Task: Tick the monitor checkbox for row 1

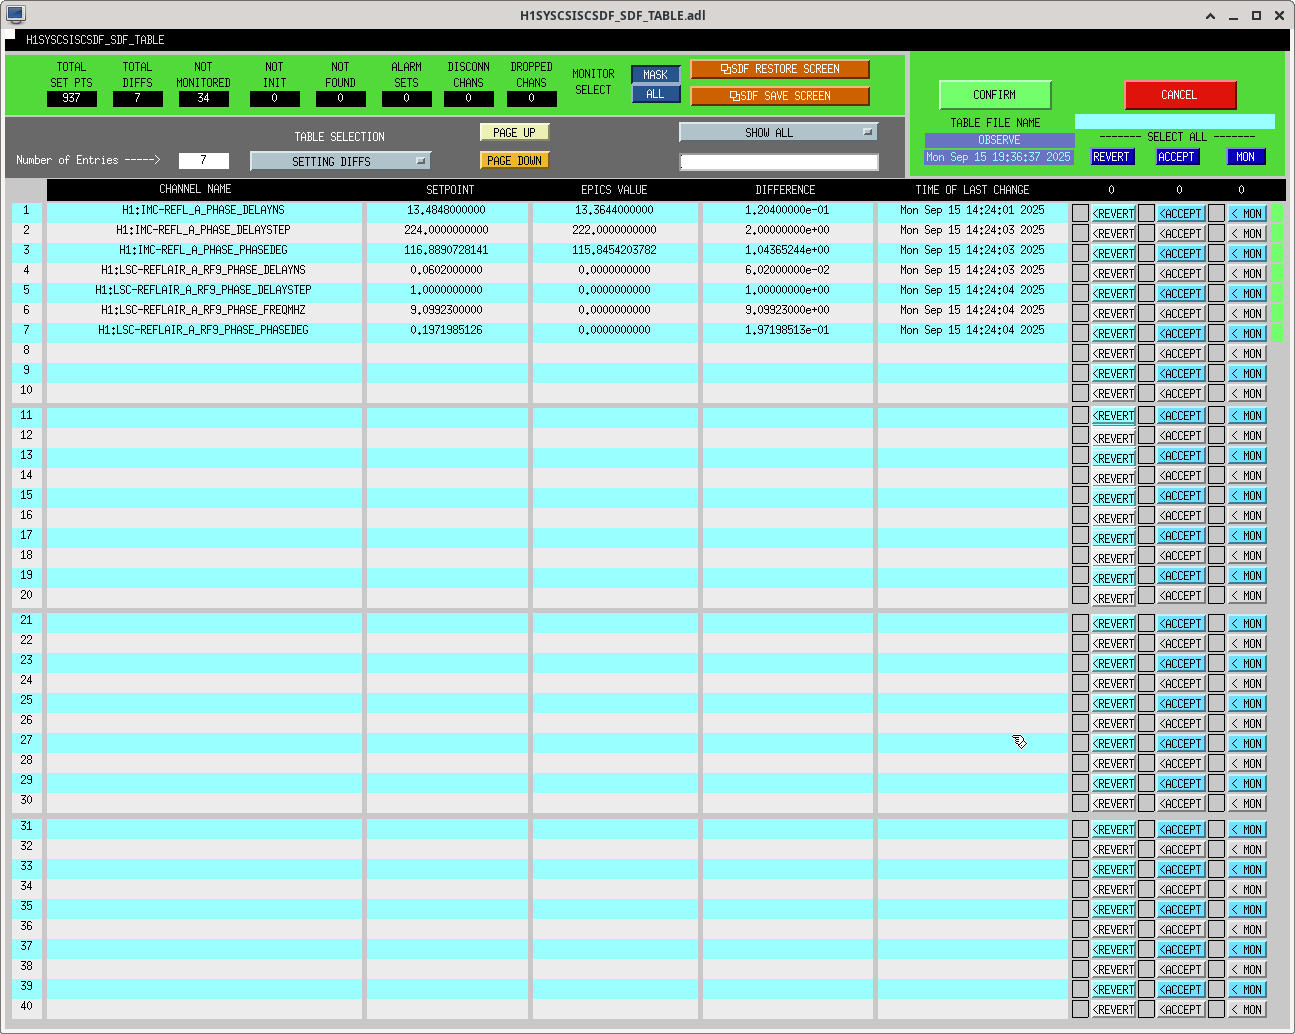Action: click(1216, 213)
